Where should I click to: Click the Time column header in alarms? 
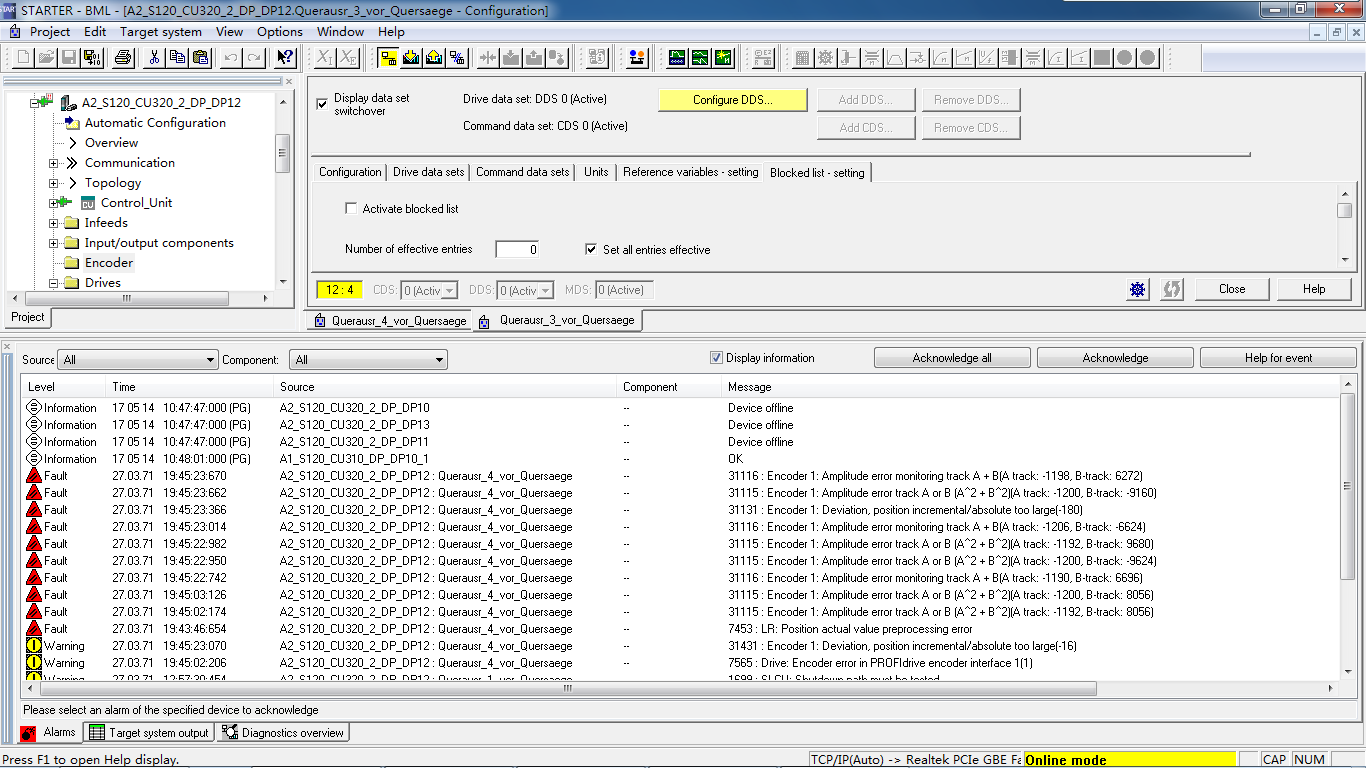(x=190, y=387)
